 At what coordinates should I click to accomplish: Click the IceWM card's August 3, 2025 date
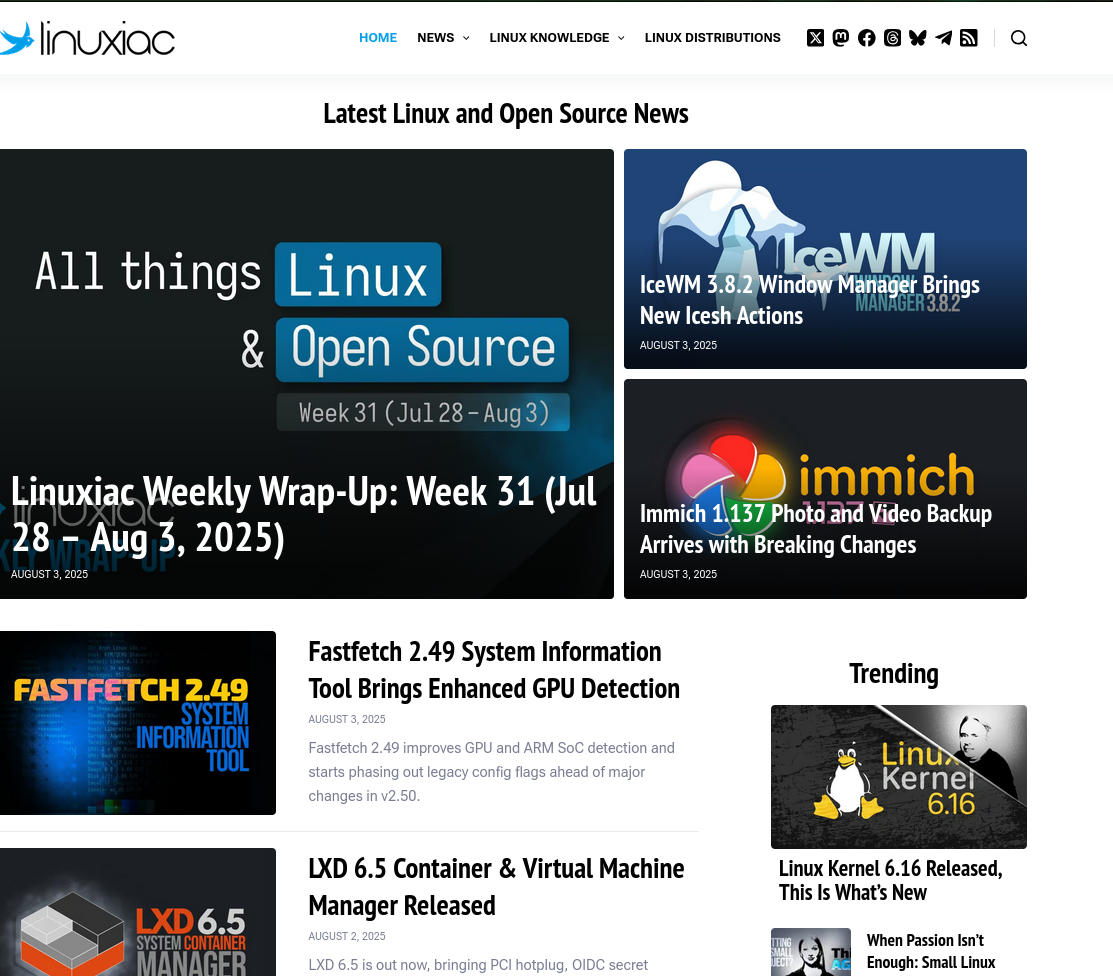pos(678,345)
